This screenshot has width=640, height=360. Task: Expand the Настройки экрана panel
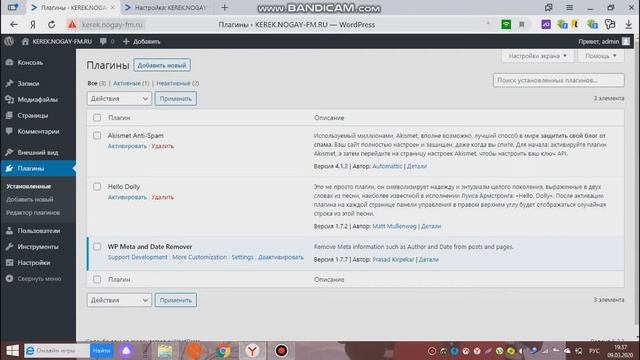538,56
